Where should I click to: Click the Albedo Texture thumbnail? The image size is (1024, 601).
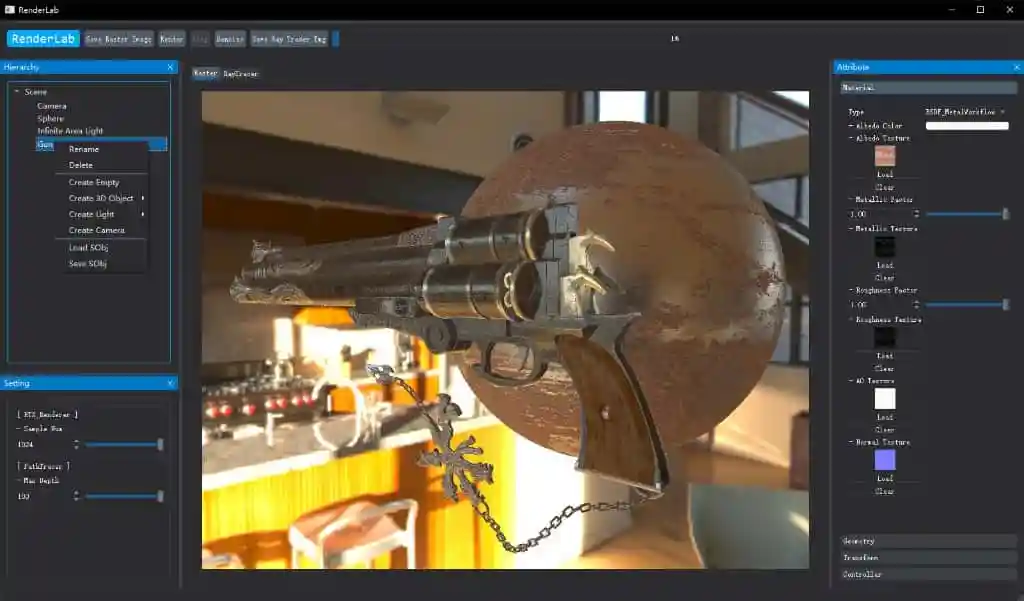(x=885, y=155)
